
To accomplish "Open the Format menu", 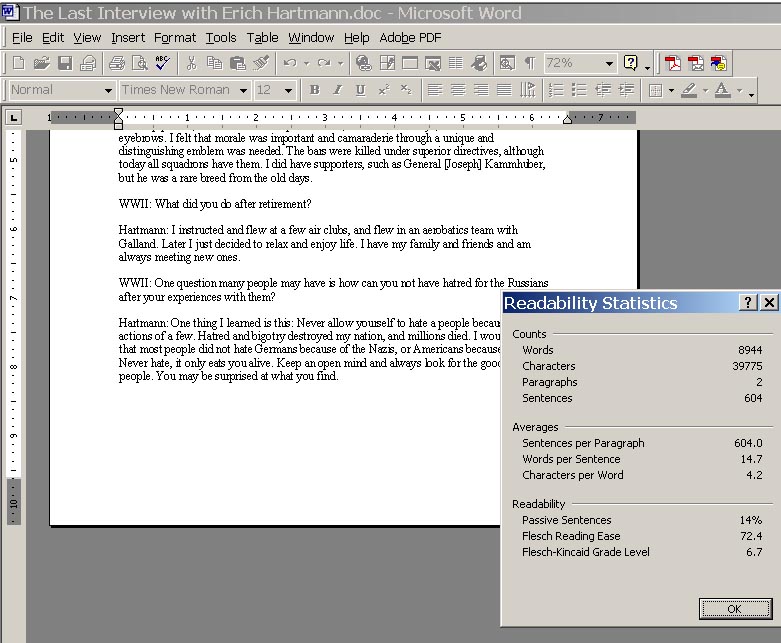I will (x=175, y=38).
